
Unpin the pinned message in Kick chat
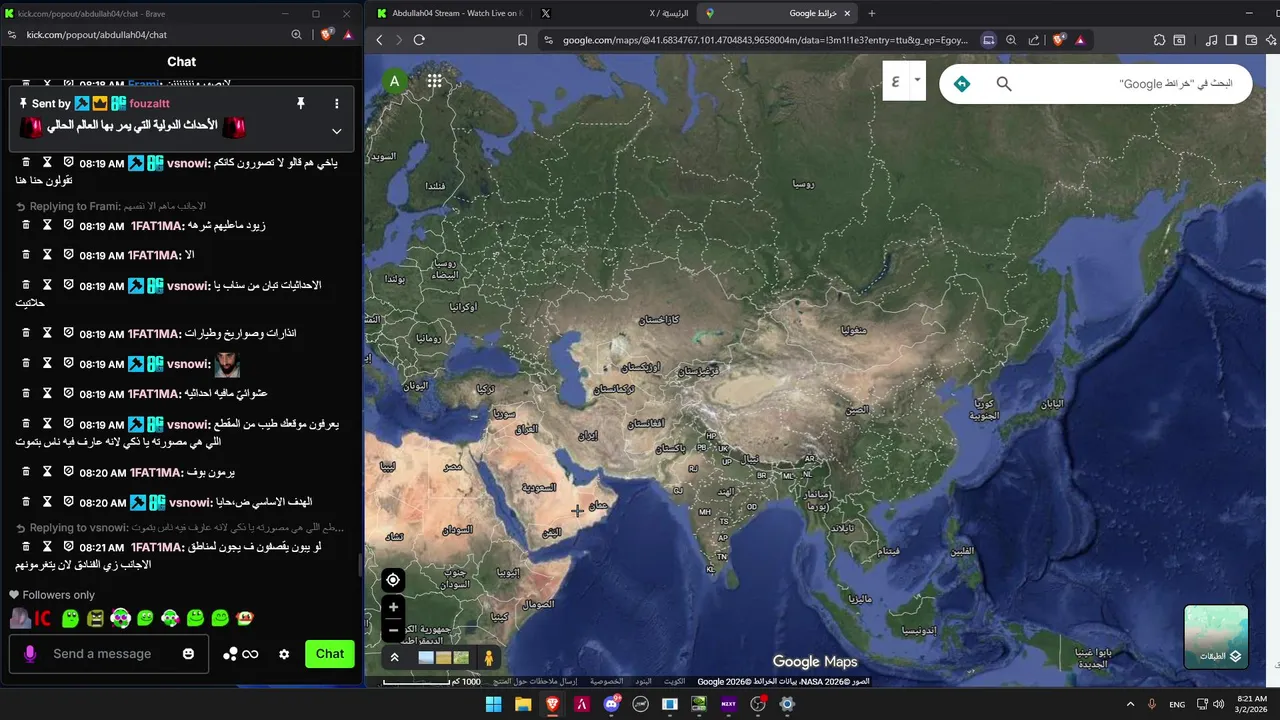[x=300, y=103]
